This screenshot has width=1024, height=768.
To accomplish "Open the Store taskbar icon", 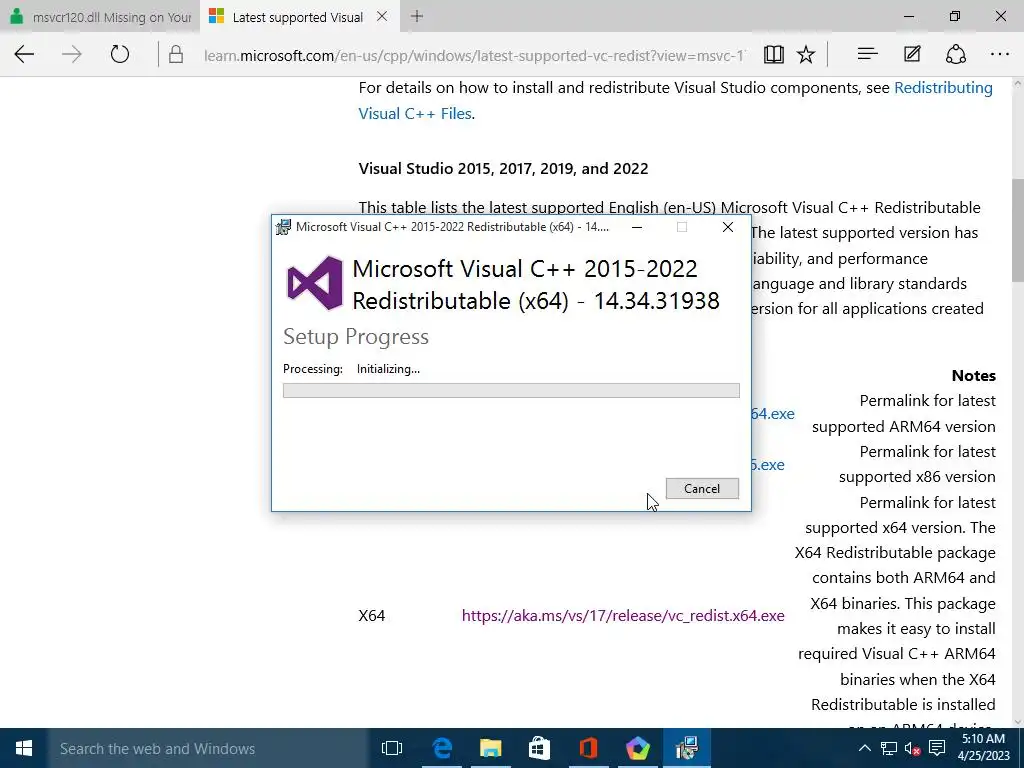I will (539, 748).
